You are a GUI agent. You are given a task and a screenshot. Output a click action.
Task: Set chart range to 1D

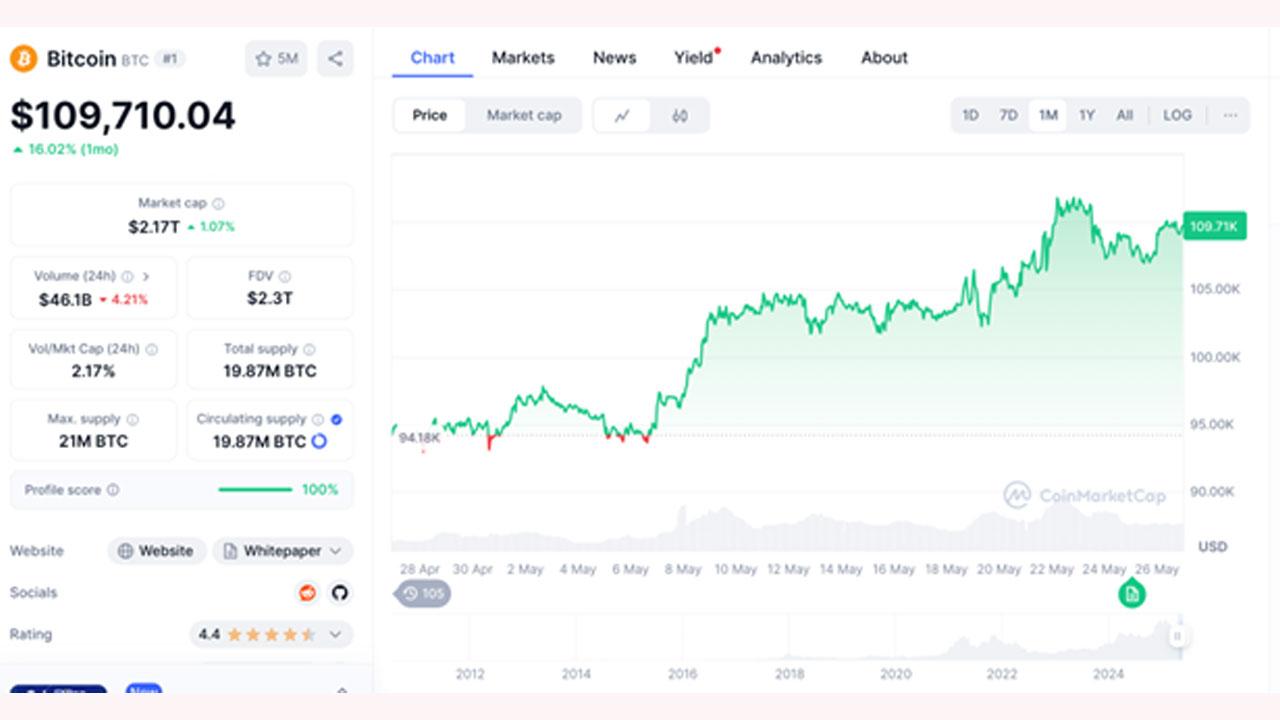(970, 115)
